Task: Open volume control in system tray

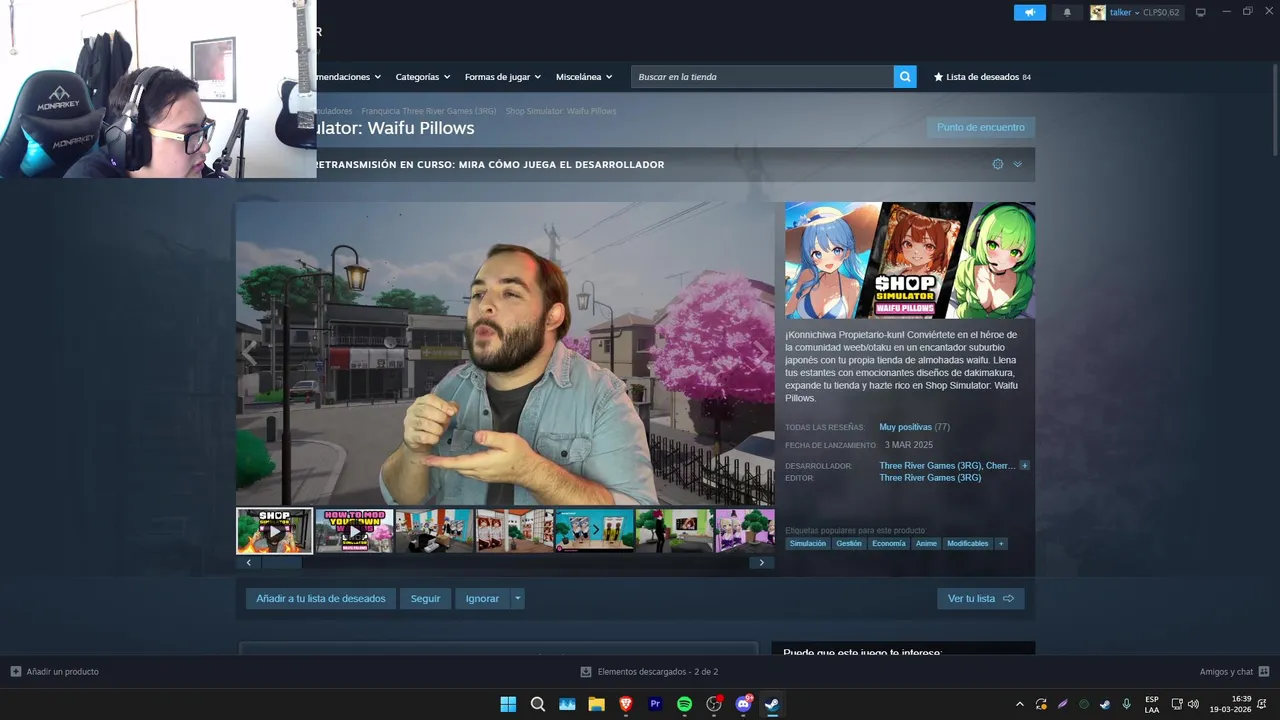Action: (1193, 704)
